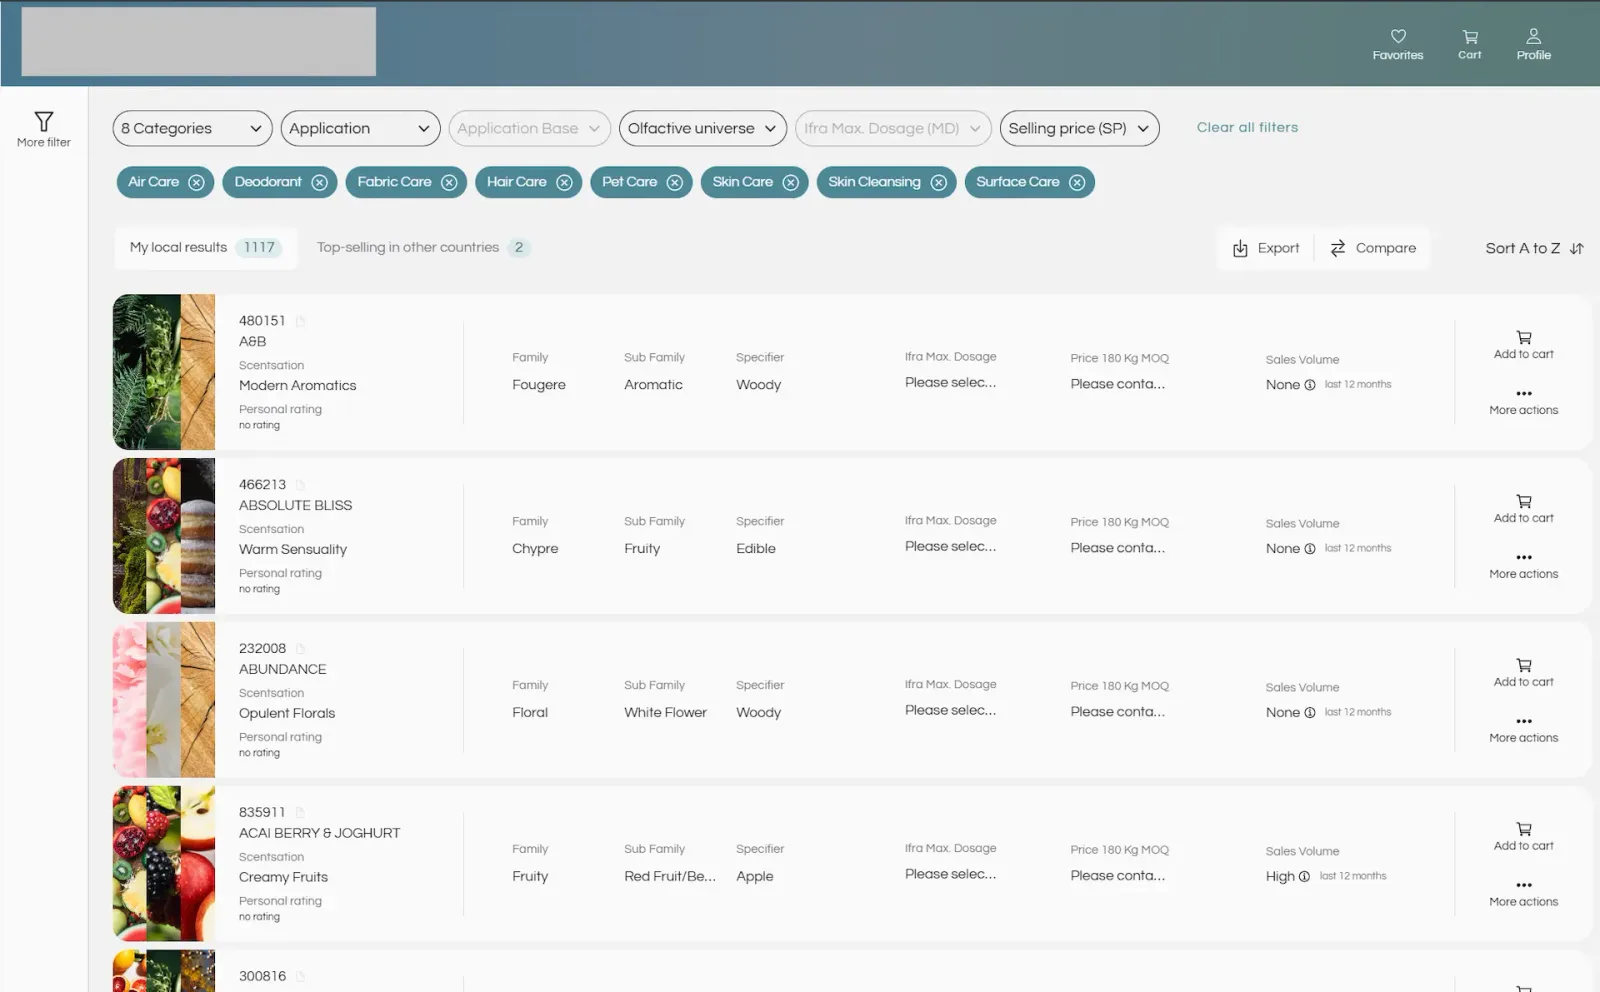
Task: Expand the Application dropdown
Action: pos(360,128)
